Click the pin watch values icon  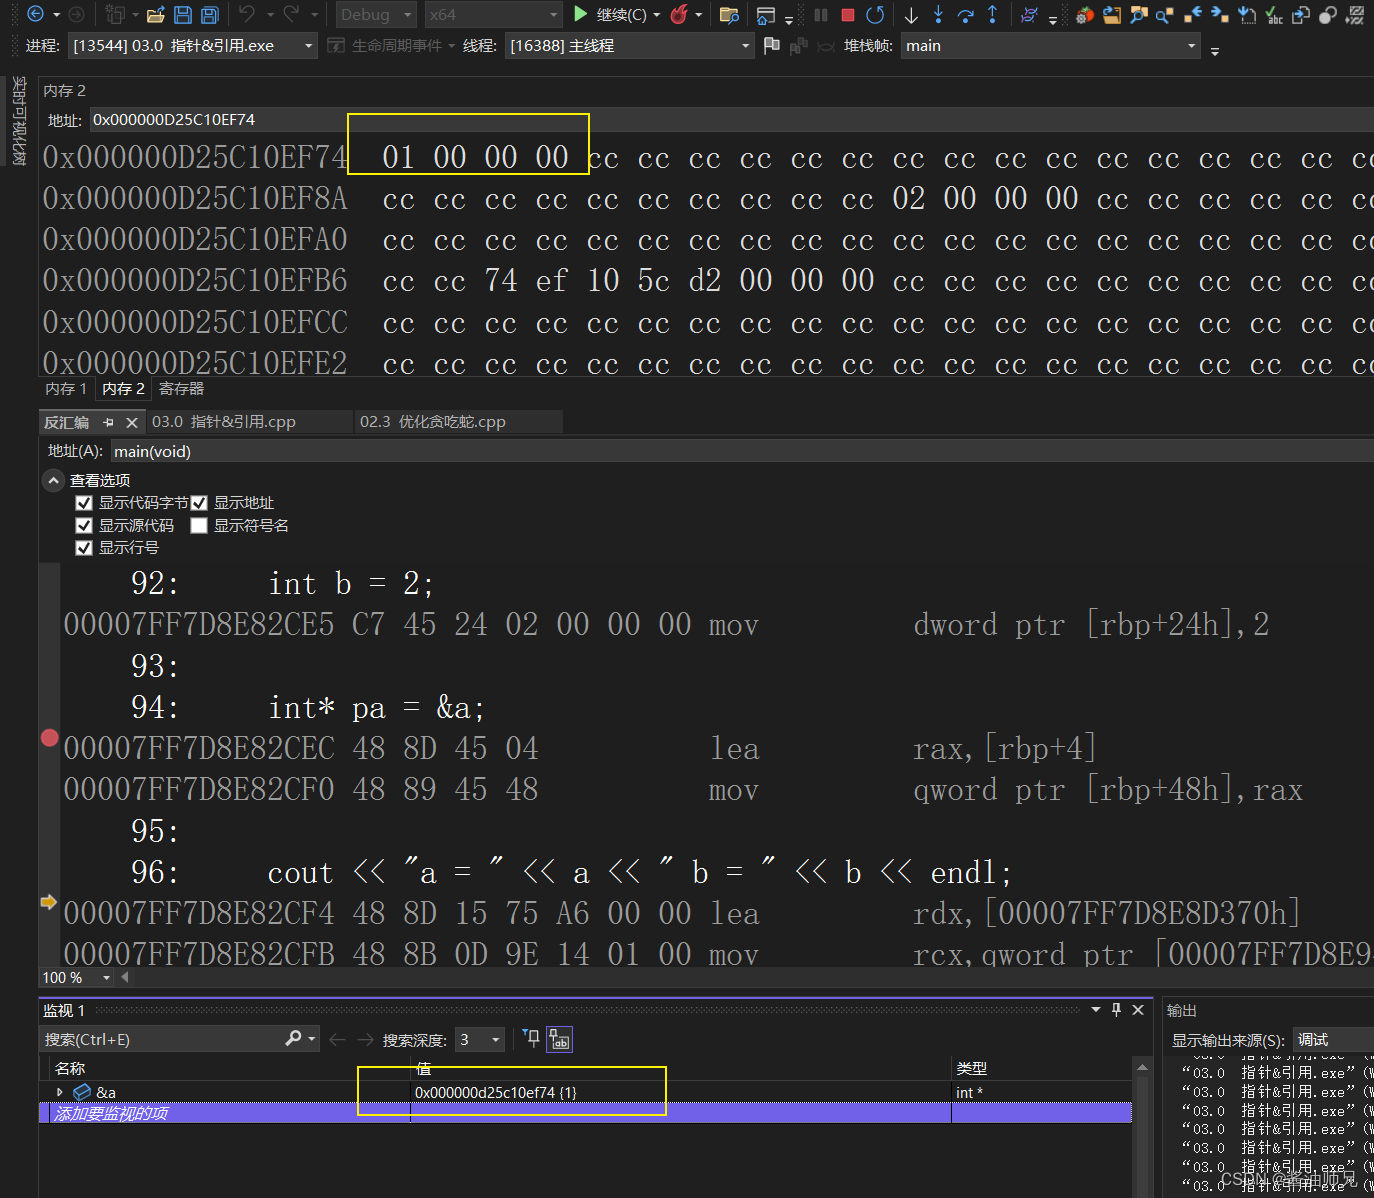pos(531,1039)
